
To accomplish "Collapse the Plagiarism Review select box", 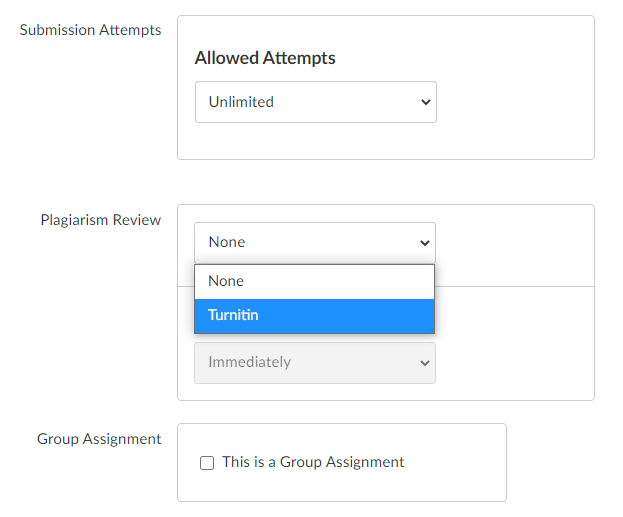I will [315, 242].
